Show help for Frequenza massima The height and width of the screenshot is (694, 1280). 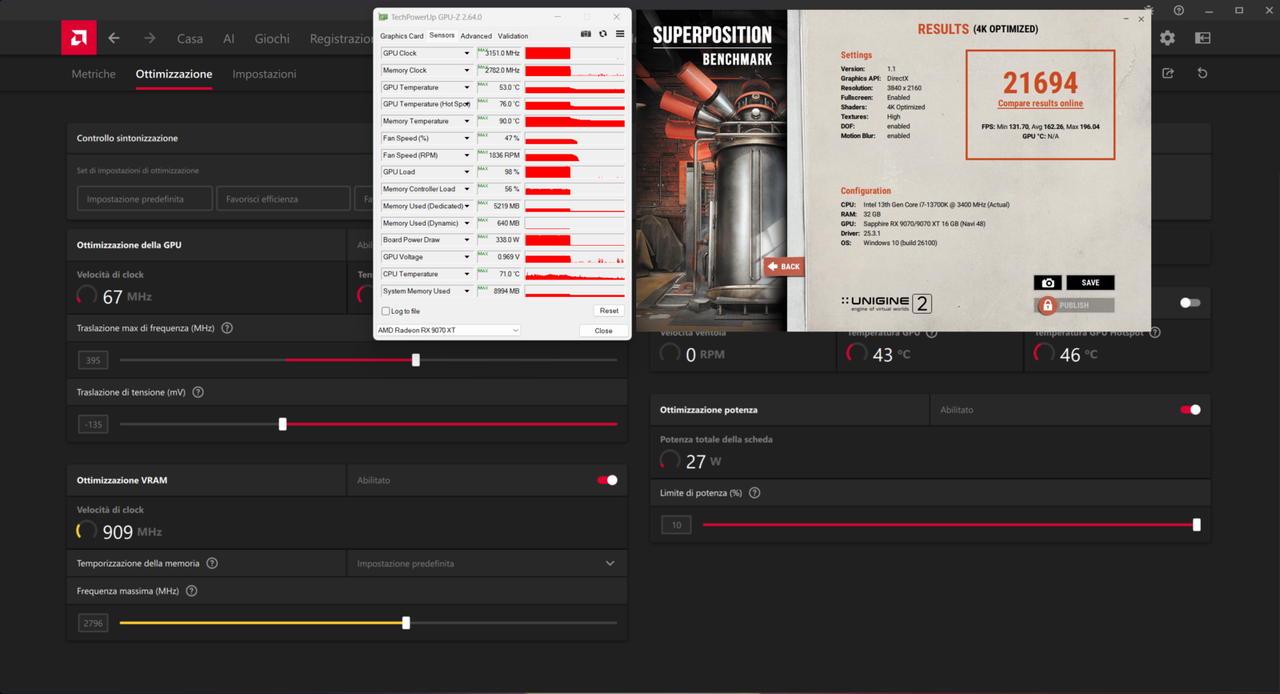point(191,591)
